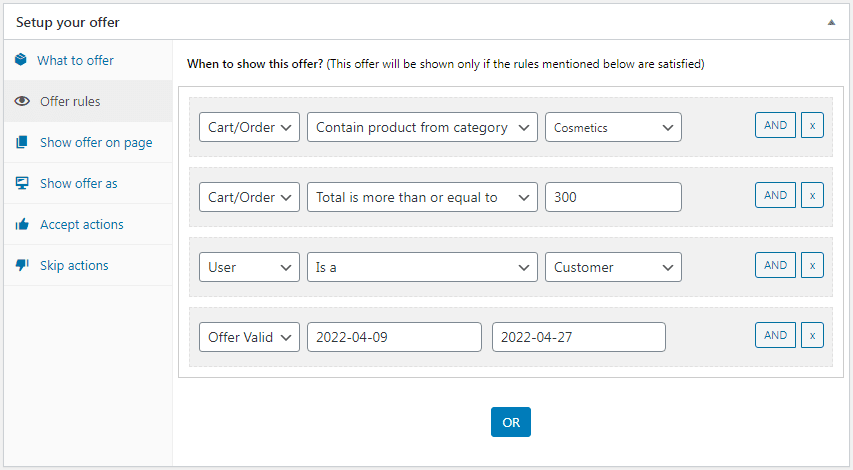Add a new OR rule group
Viewport: 853px width, 470px height.
click(x=511, y=422)
